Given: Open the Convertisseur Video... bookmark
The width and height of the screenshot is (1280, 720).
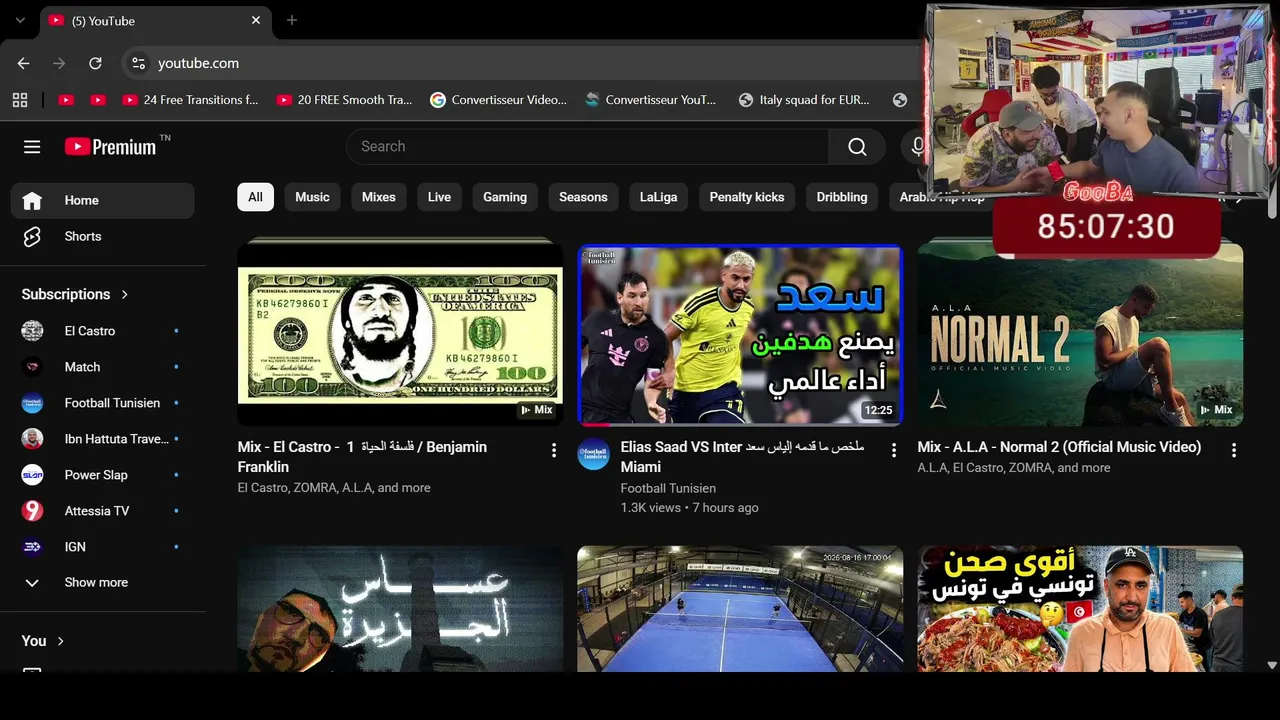Looking at the screenshot, I should pyautogui.click(x=498, y=100).
